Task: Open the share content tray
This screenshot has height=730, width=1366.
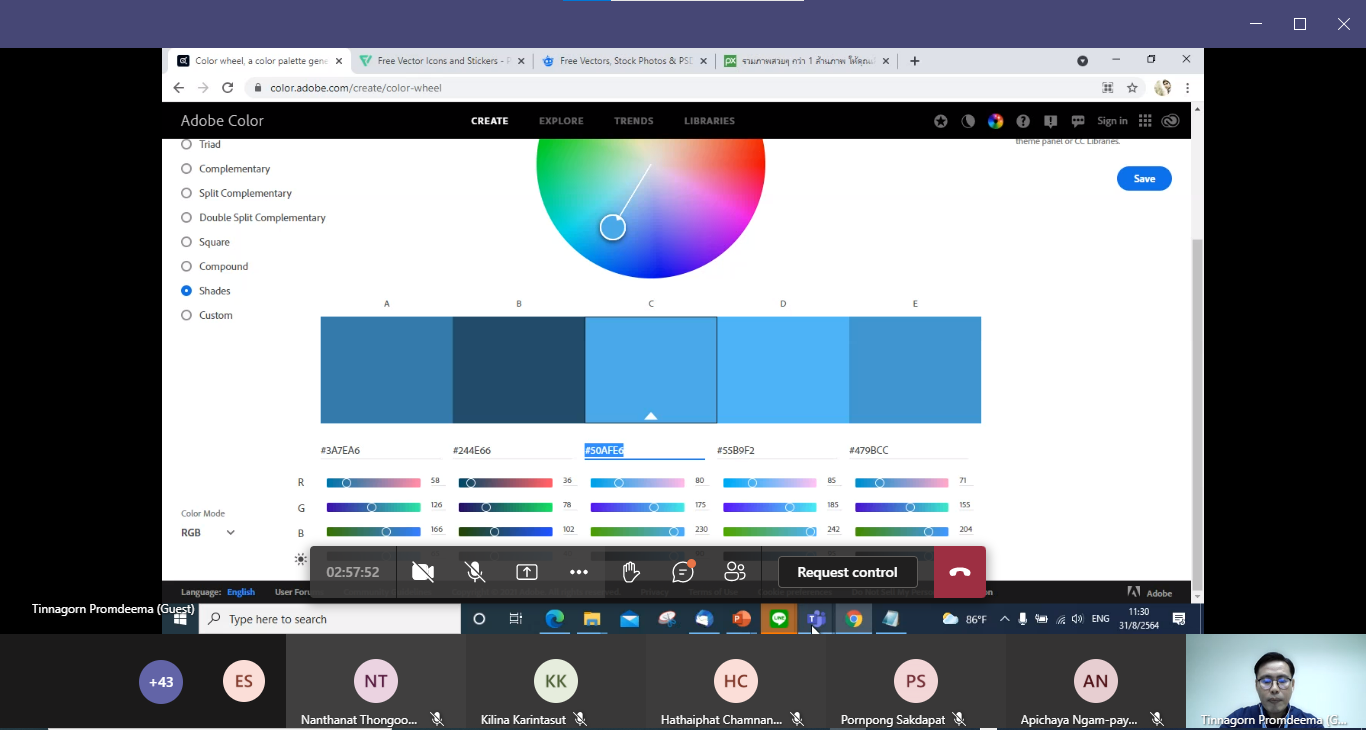Action: click(x=527, y=572)
